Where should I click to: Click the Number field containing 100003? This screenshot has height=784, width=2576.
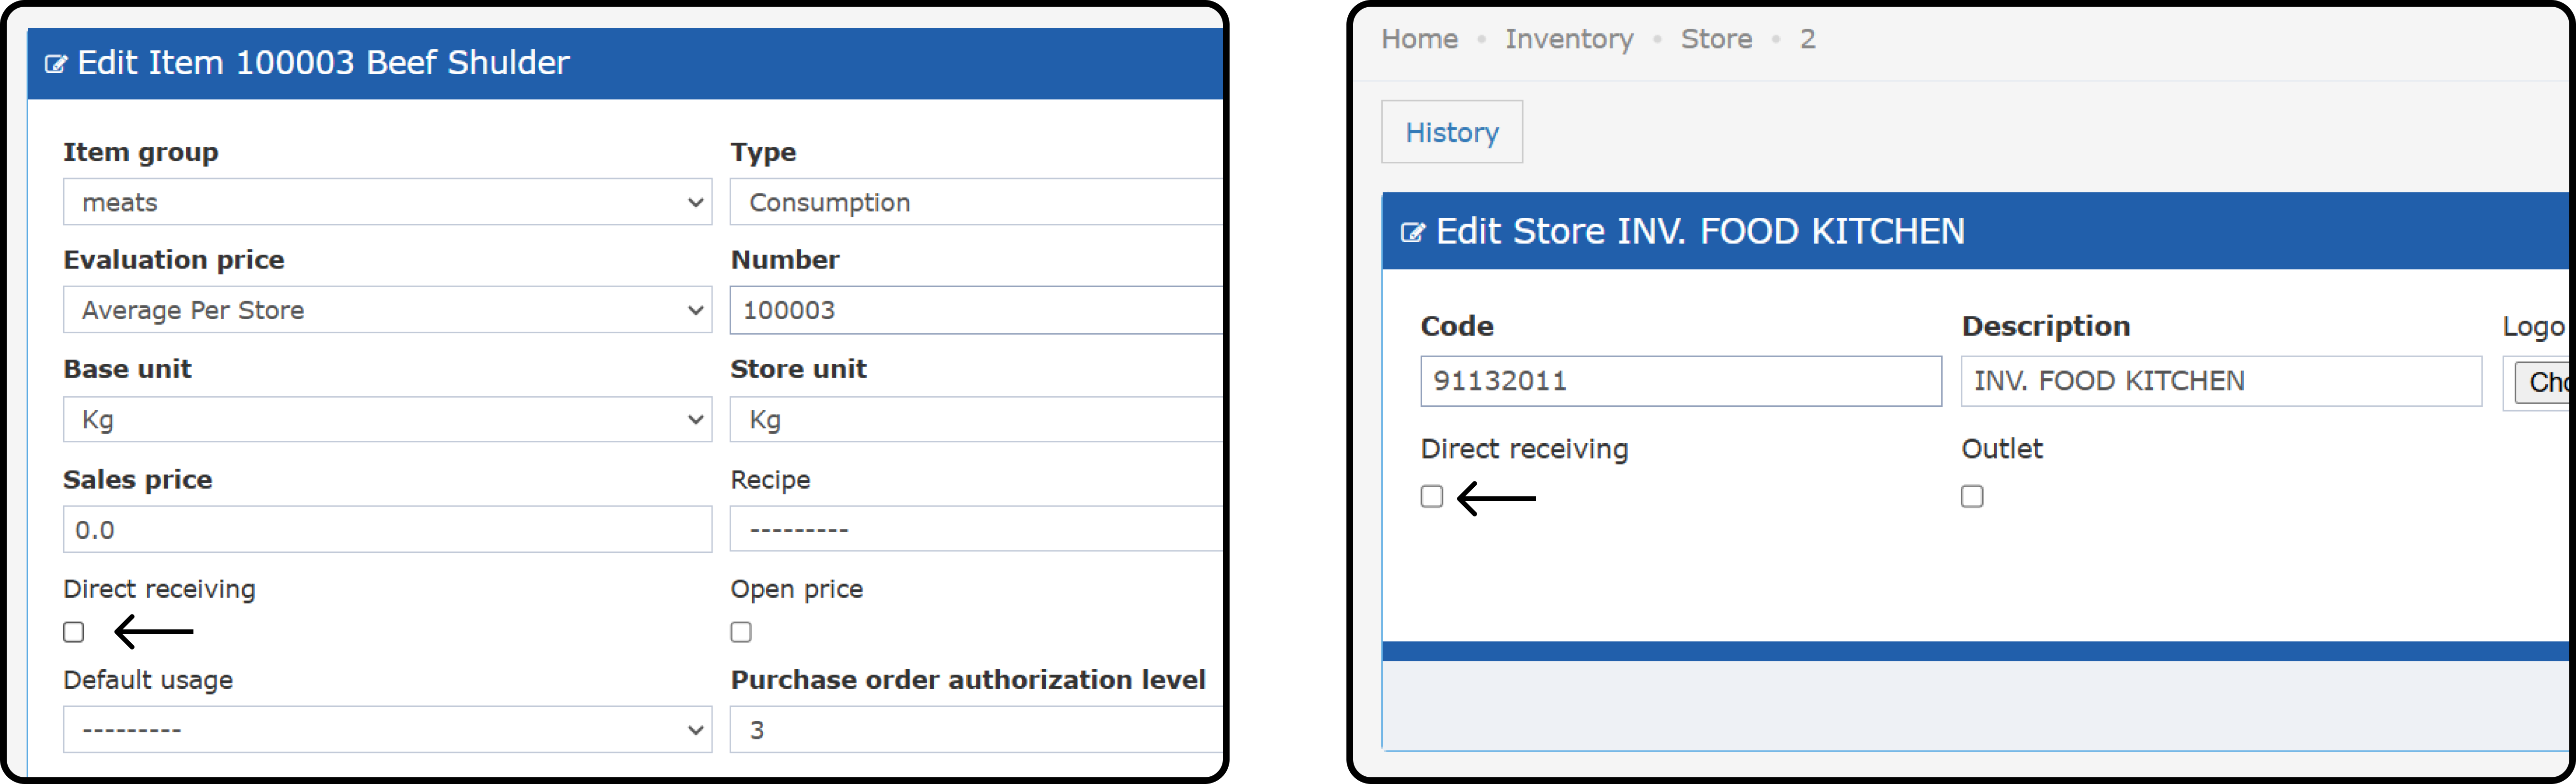(976, 310)
